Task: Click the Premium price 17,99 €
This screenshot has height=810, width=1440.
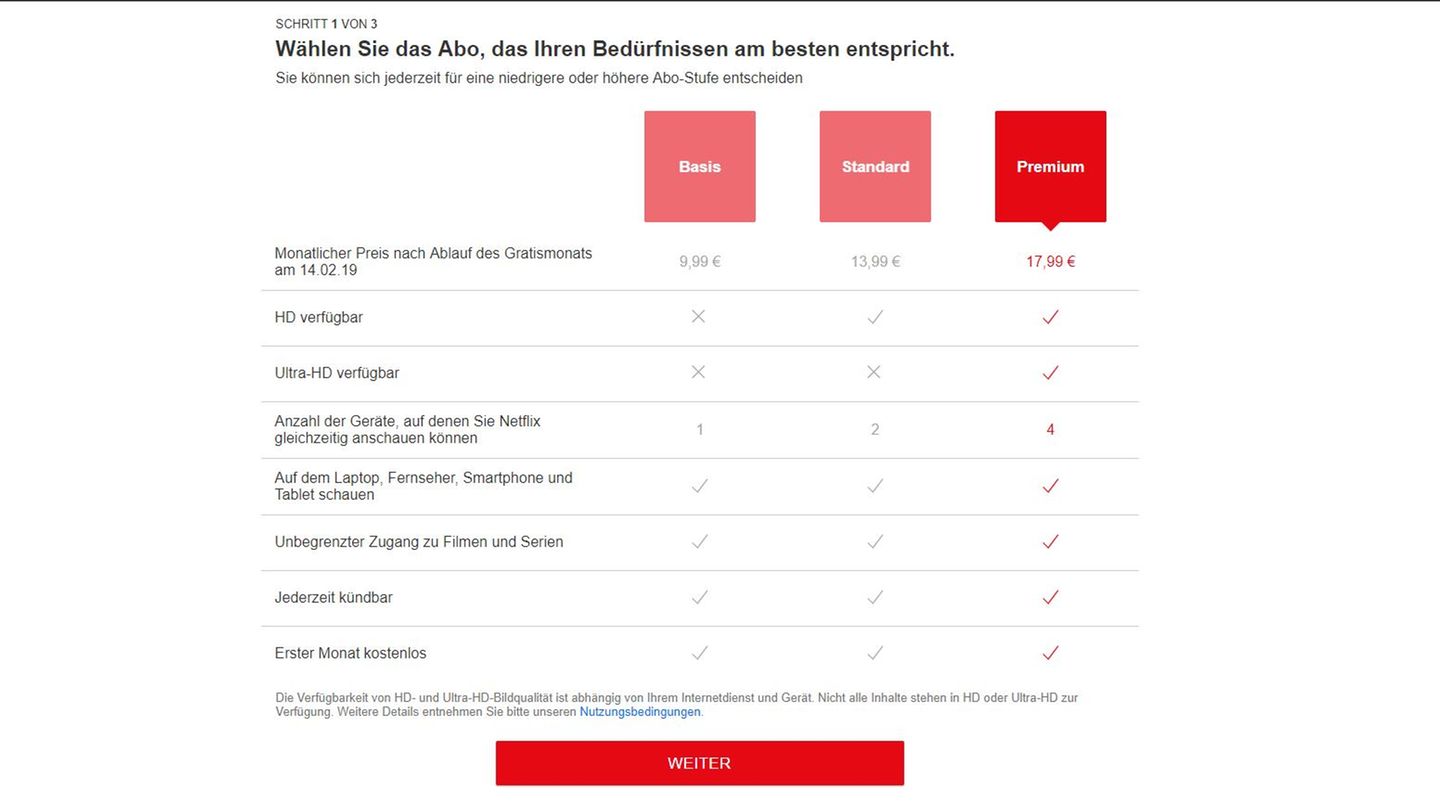Action: click(1050, 262)
